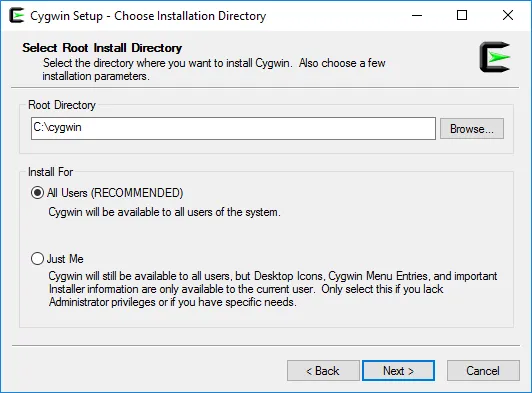Focus the Root Directory path field
The image size is (532, 393).
(233, 128)
